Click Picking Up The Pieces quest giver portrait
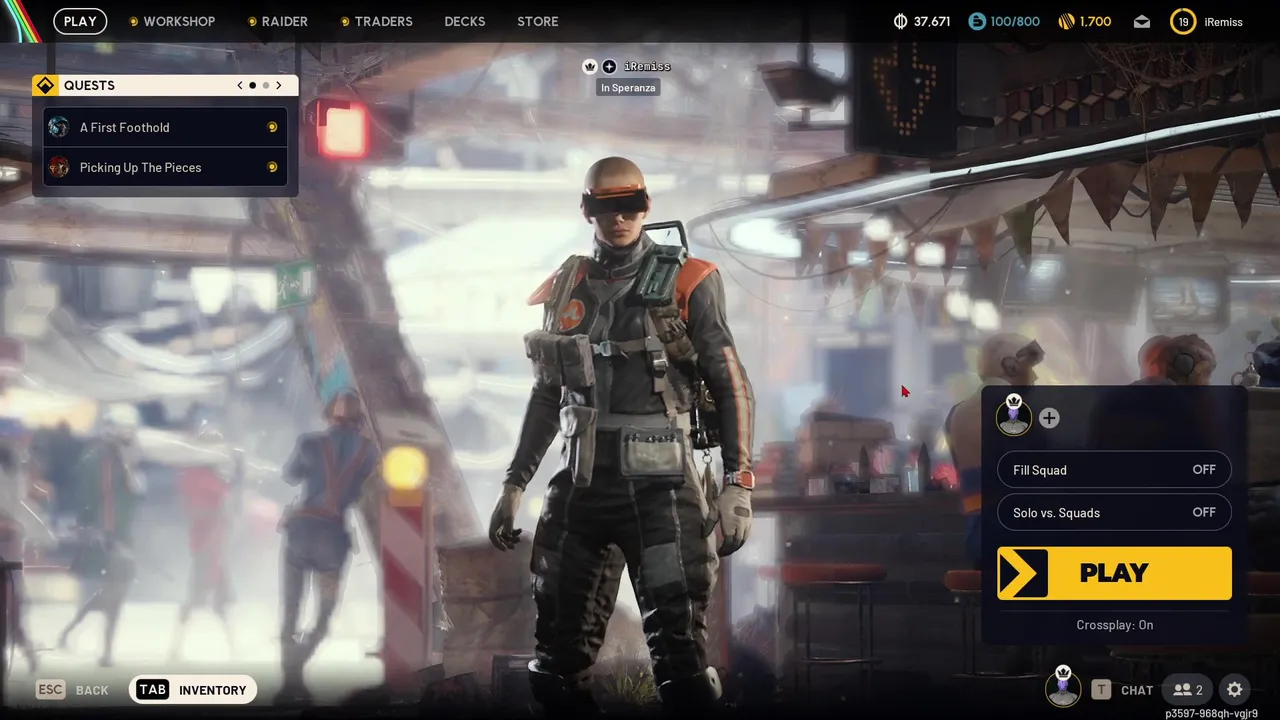Screen dimensions: 1280x720 [x=59, y=167]
